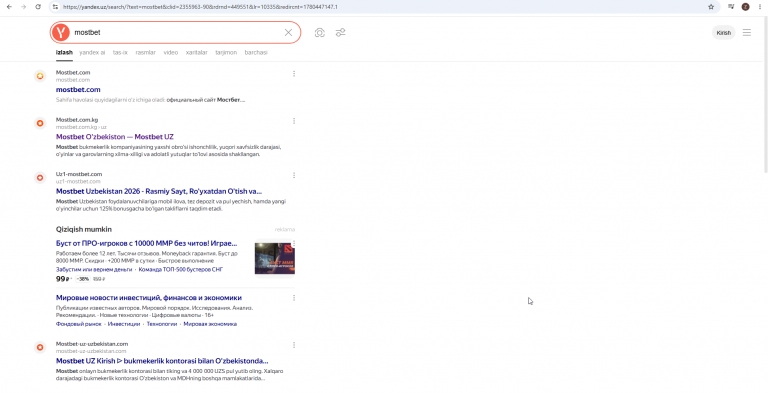Click Команда ТОП-500 бустеров СНГ sublink
Screen dimensions: 768x393
[x=181, y=270]
